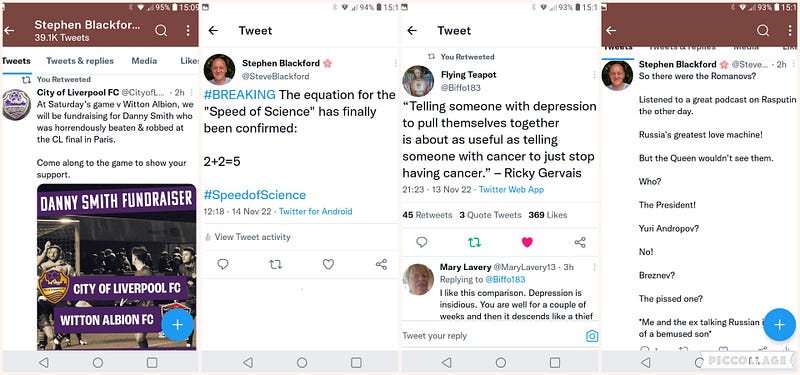
Task: Open search on Stephen Blackford profile header
Action: [161, 31]
